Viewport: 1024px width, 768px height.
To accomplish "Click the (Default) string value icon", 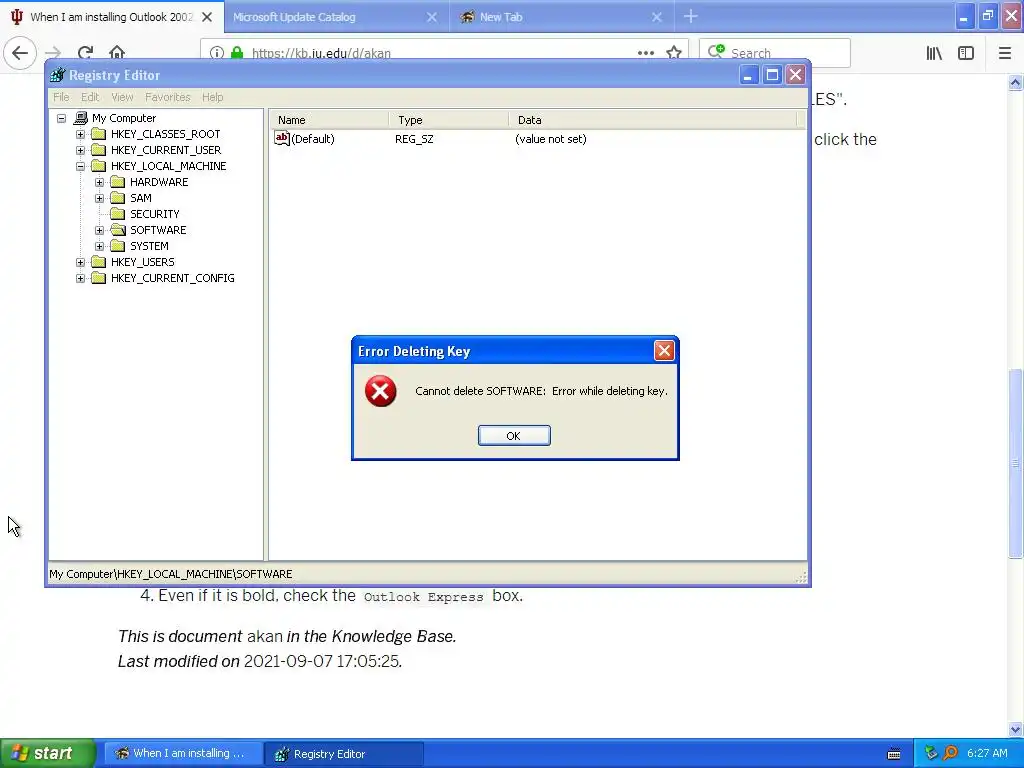I will click(281, 138).
